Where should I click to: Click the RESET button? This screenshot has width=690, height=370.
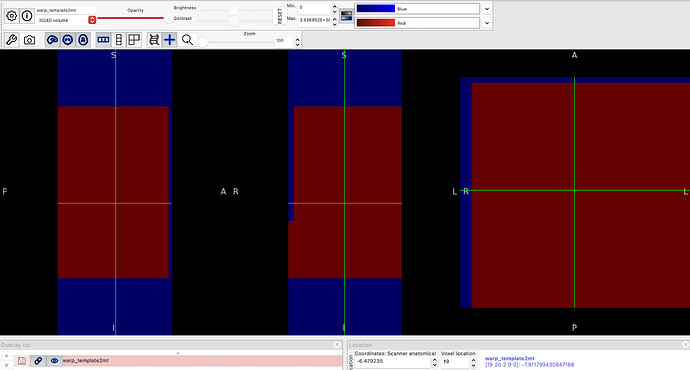click(279, 16)
